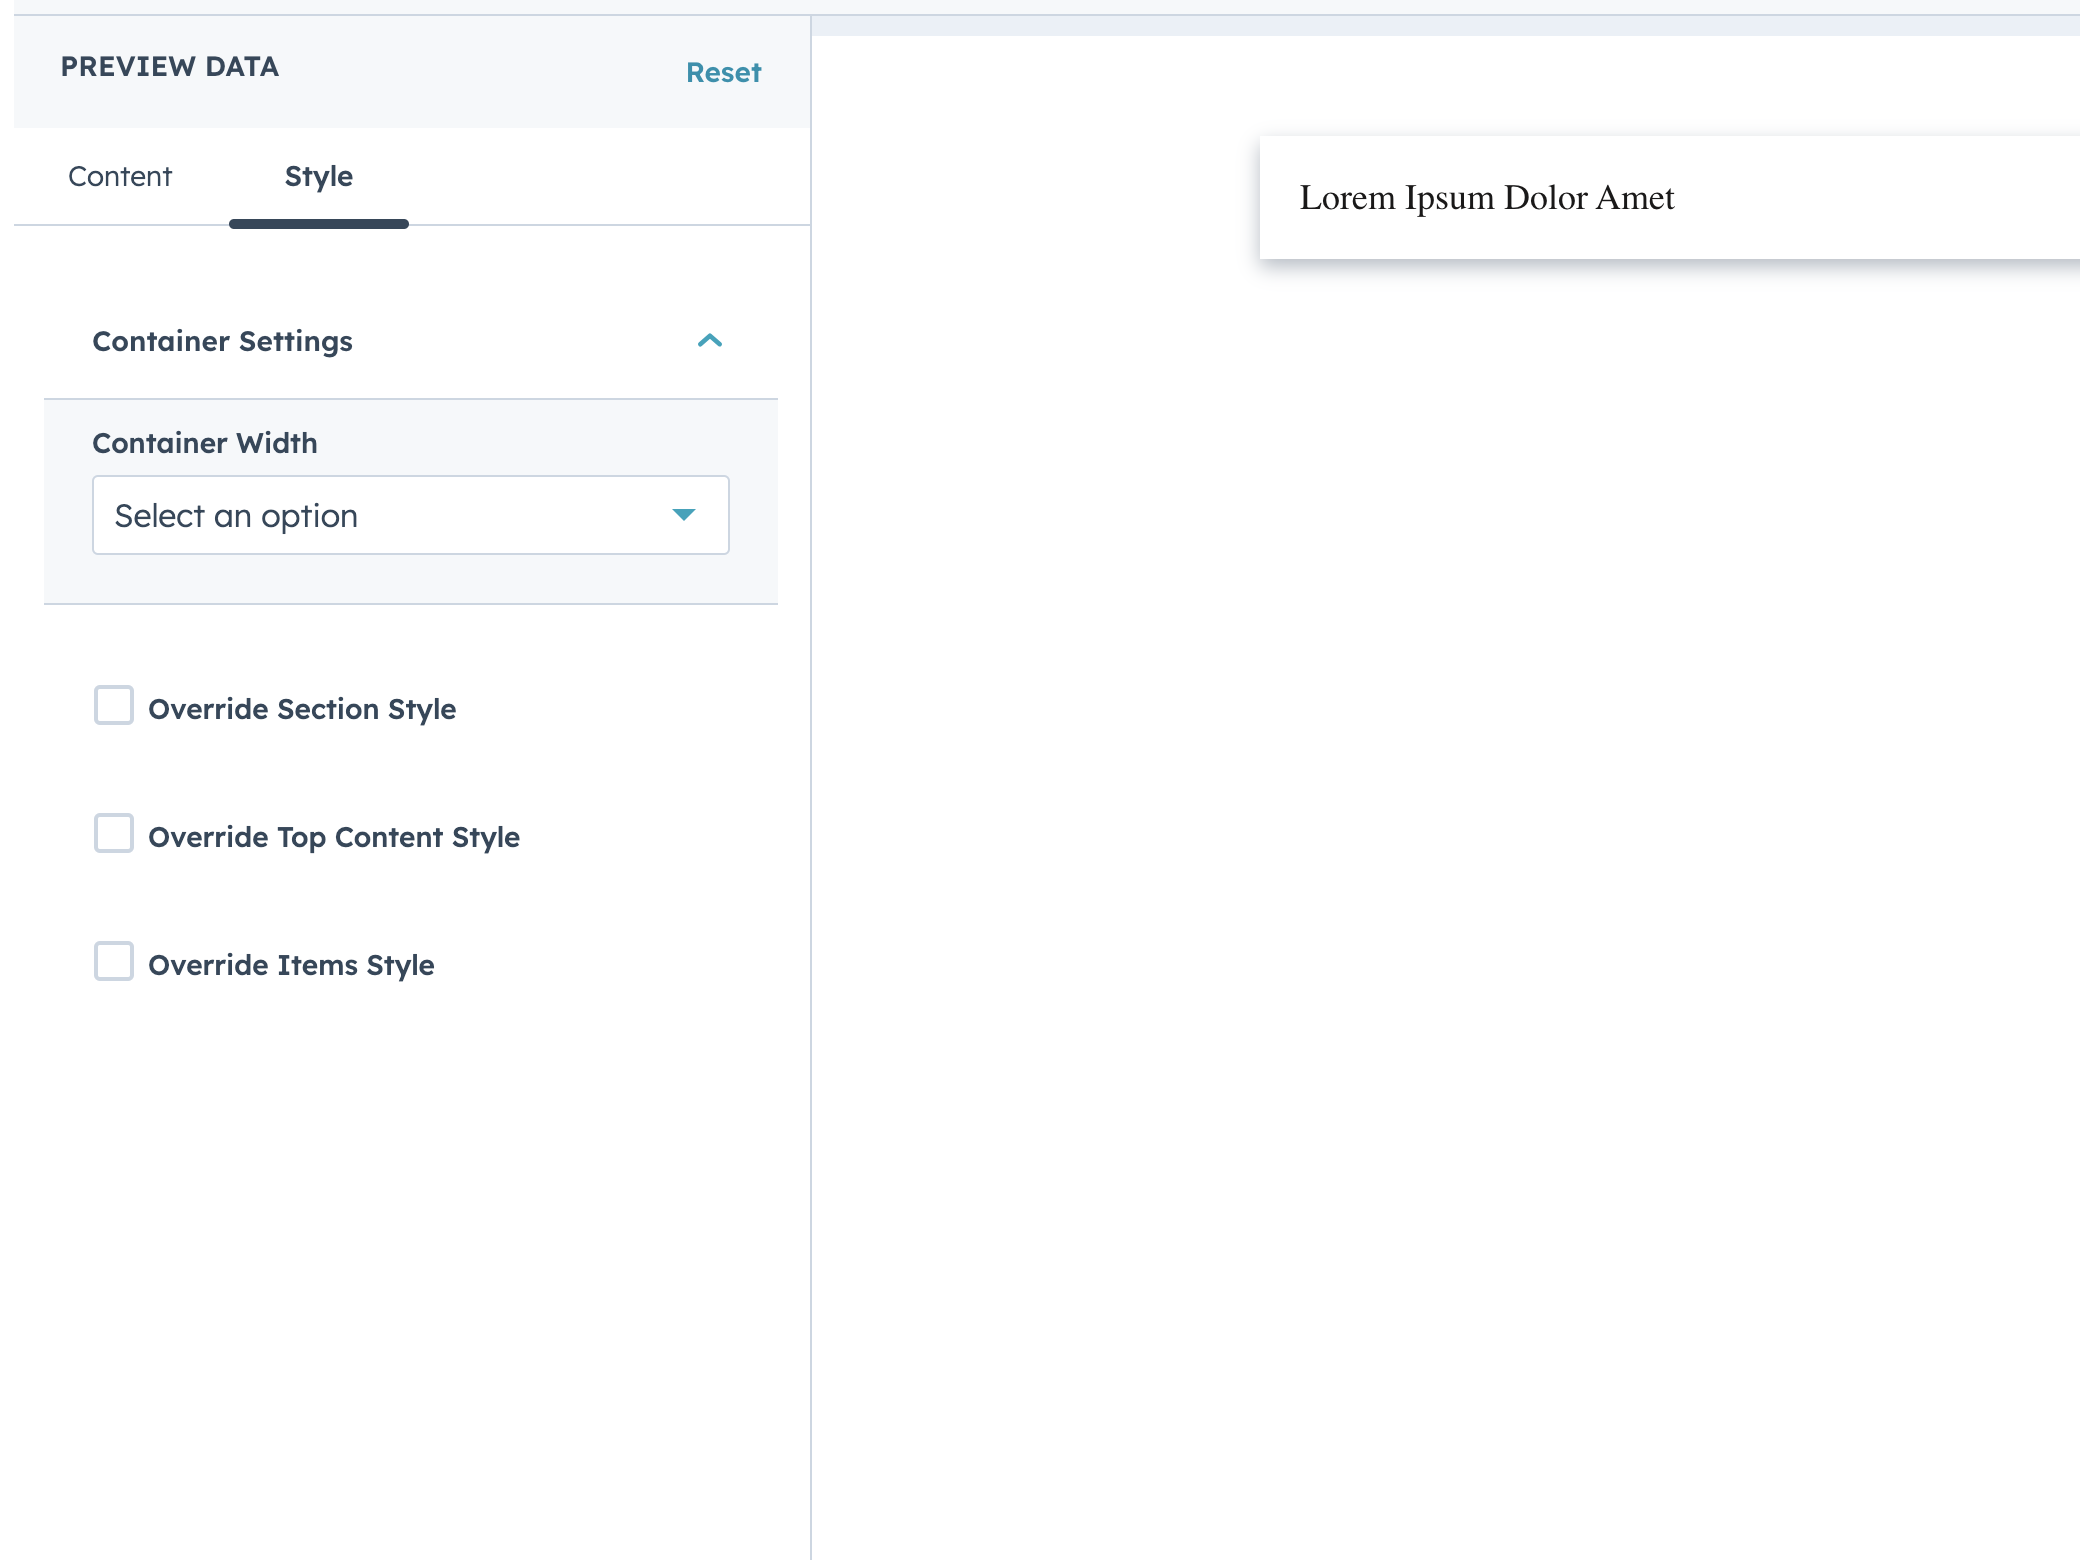This screenshot has width=2080, height=1560.
Task: Click the Style tab underline indicator
Action: 318,224
